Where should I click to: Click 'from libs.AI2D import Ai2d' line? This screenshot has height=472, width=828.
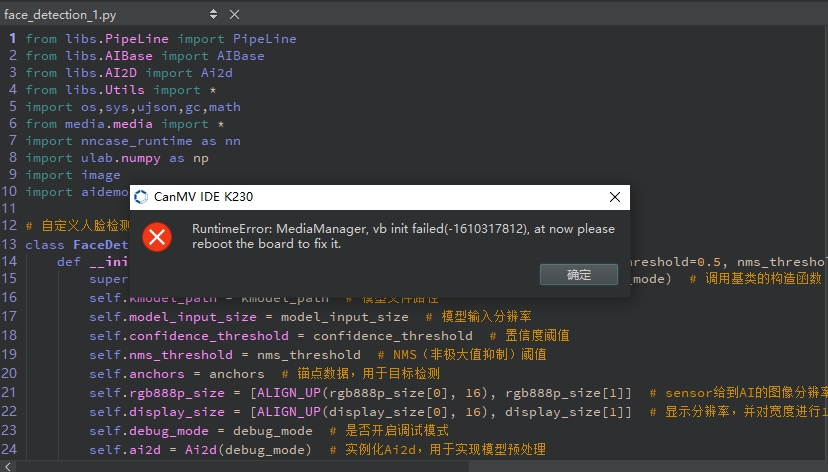129,73
